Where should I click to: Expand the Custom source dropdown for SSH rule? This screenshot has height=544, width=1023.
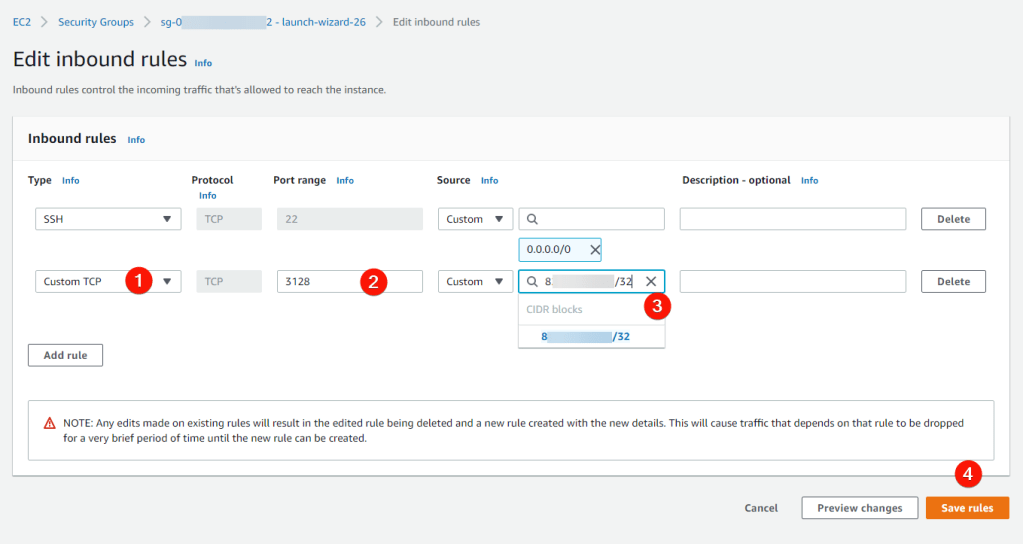pos(475,219)
